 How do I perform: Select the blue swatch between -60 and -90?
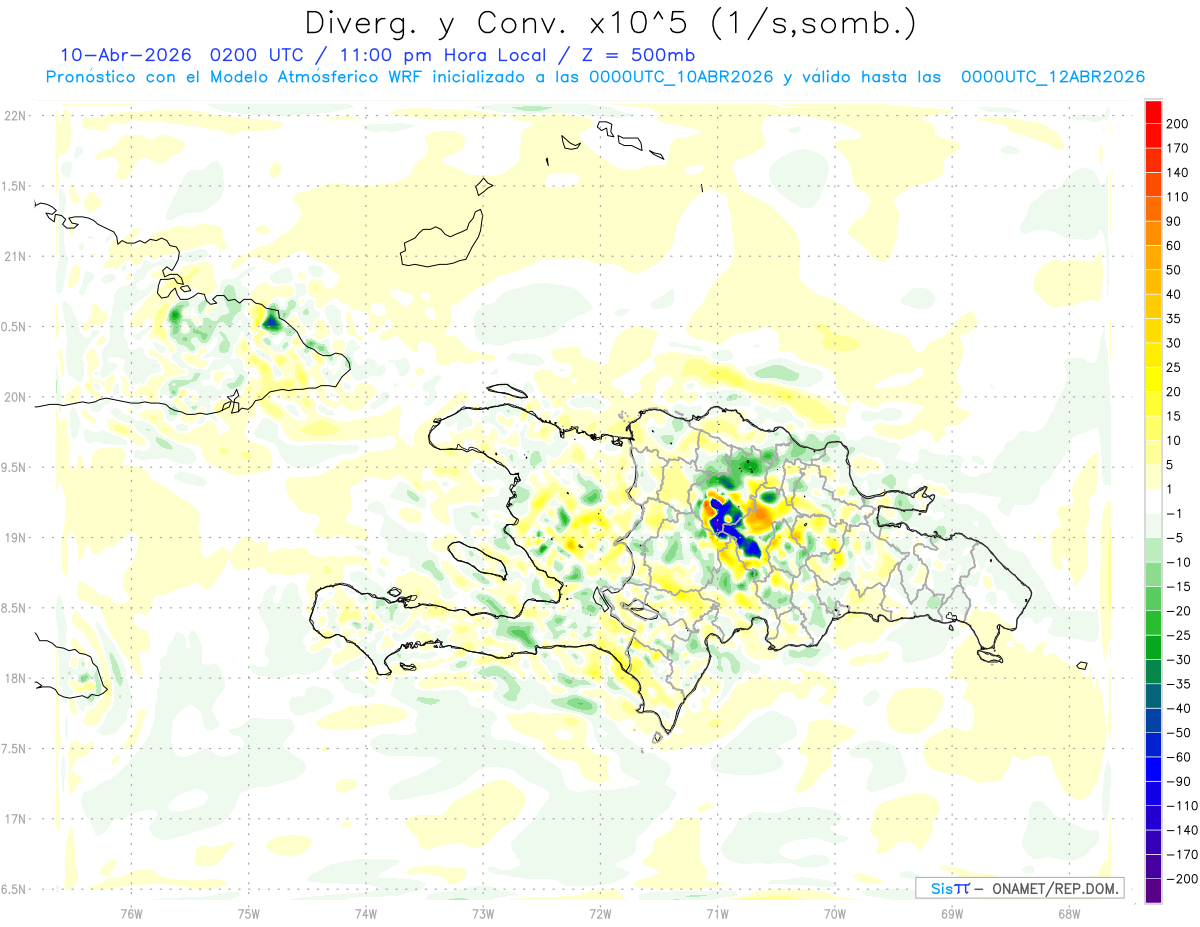[1153, 769]
